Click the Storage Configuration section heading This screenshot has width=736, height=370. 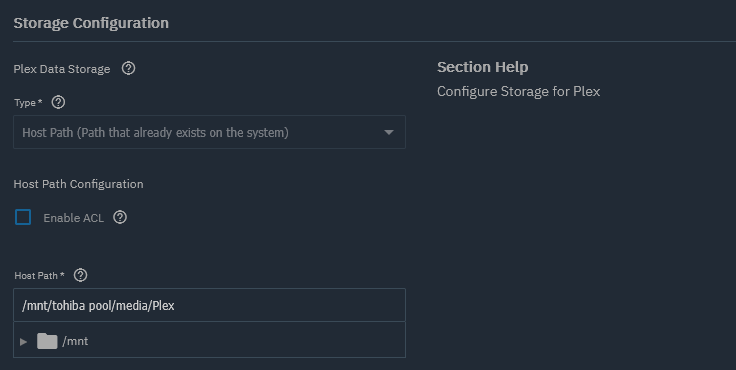[91, 23]
